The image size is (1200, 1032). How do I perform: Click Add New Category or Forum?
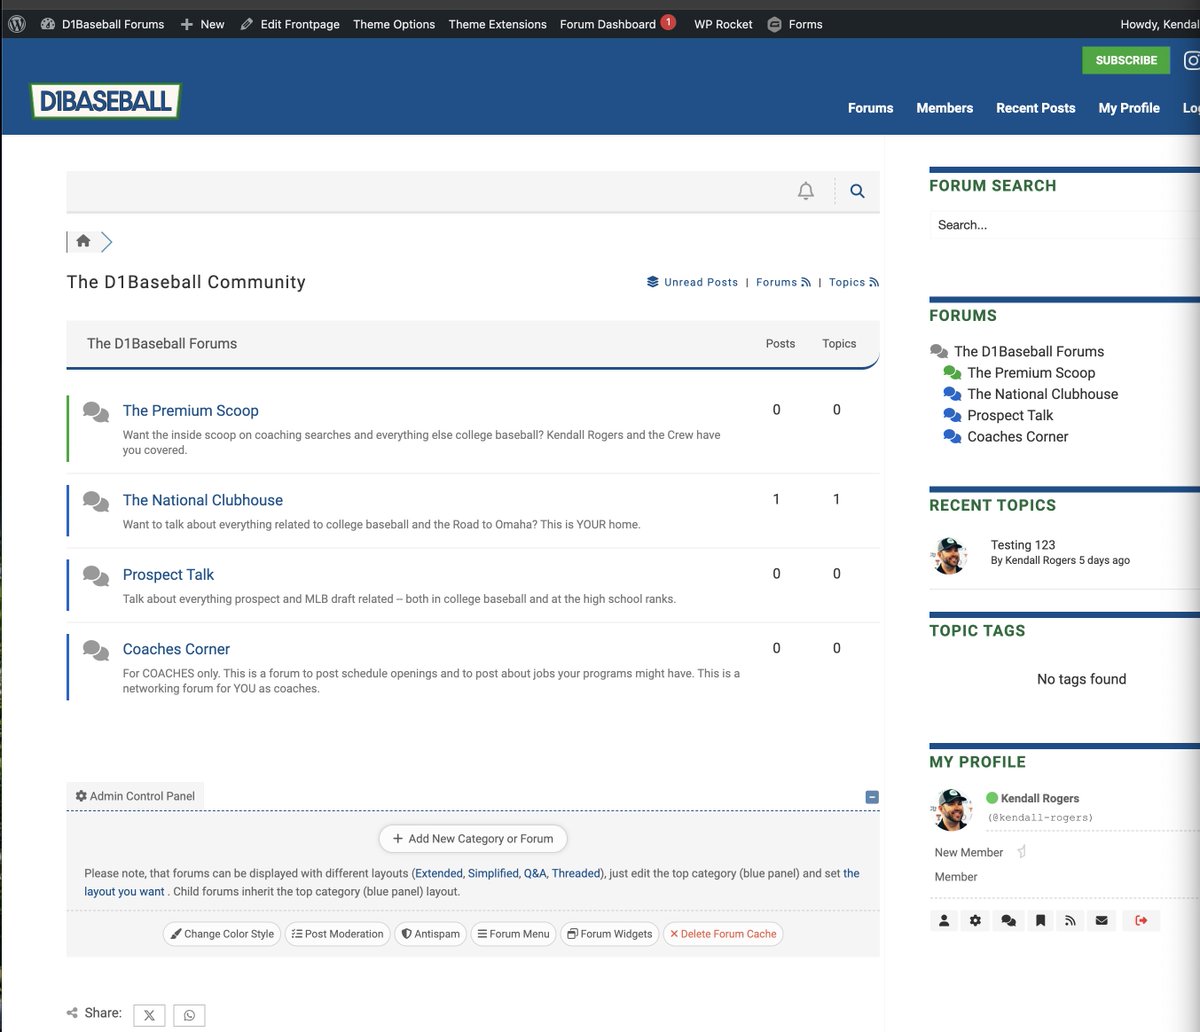click(473, 839)
